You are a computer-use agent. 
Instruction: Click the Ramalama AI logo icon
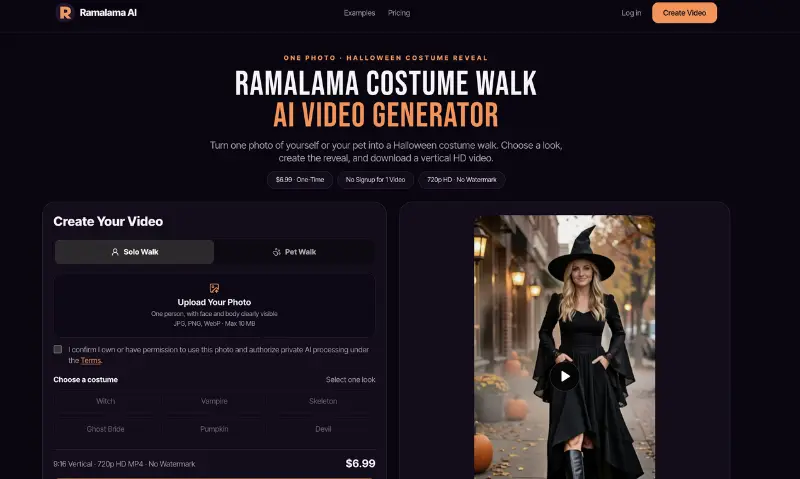[65, 12]
